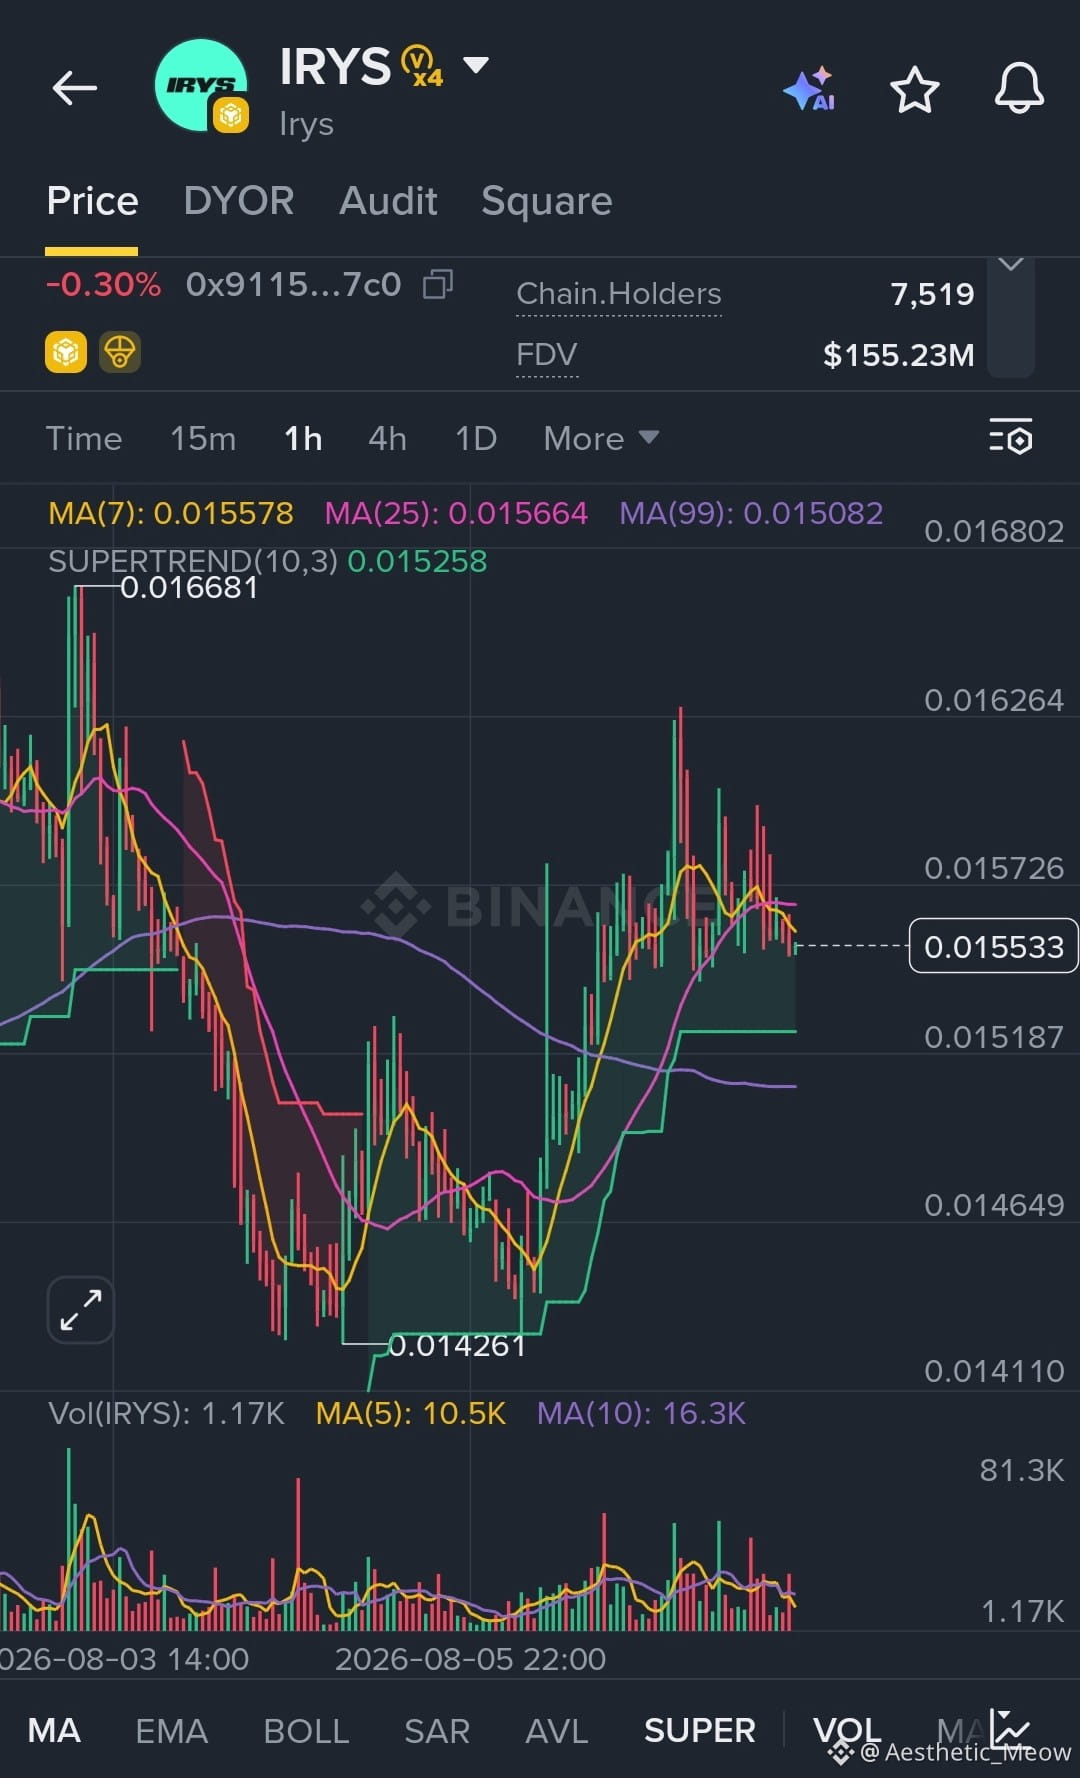Screen dimensions: 1080x1778
Task: Tap the low price marker 0.014261
Action: [457, 1346]
